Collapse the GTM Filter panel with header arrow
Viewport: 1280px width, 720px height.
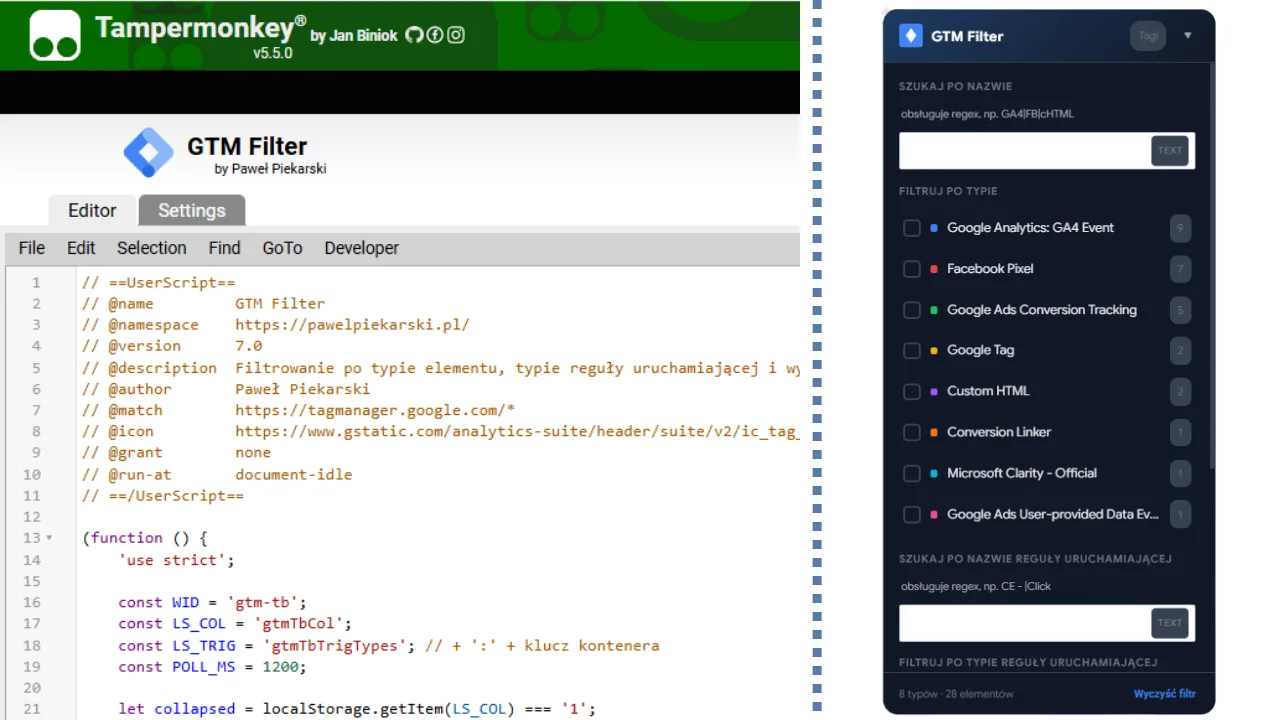coord(1188,36)
